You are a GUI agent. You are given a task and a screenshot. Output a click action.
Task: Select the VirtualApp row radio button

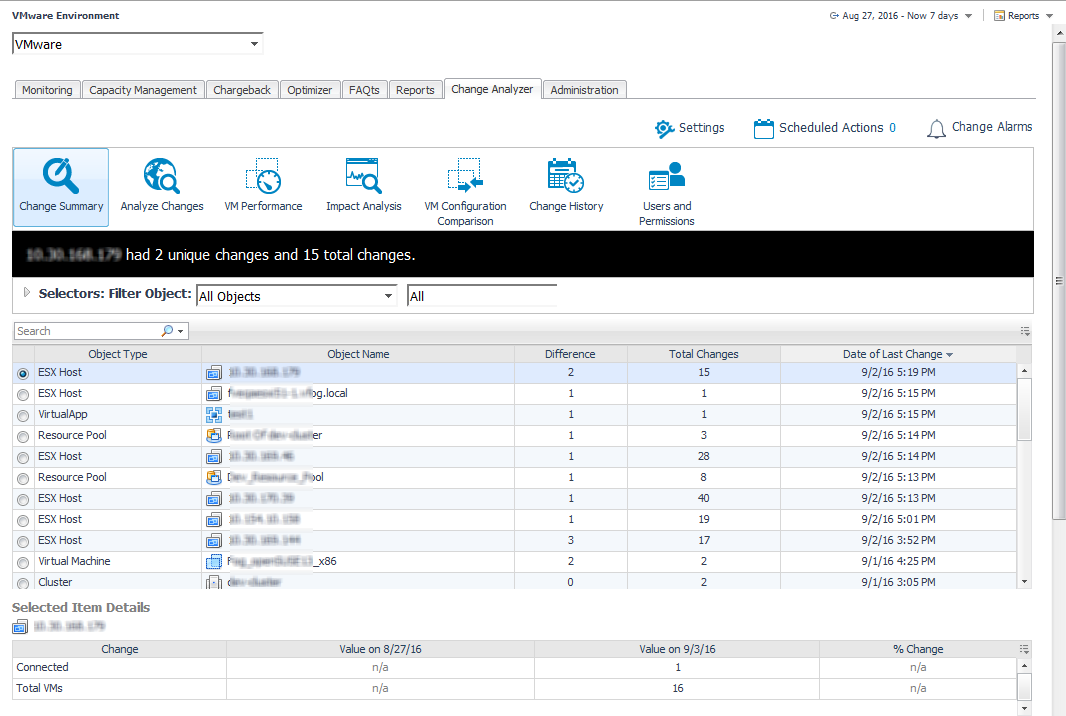pyautogui.click(x=23, y=415)
